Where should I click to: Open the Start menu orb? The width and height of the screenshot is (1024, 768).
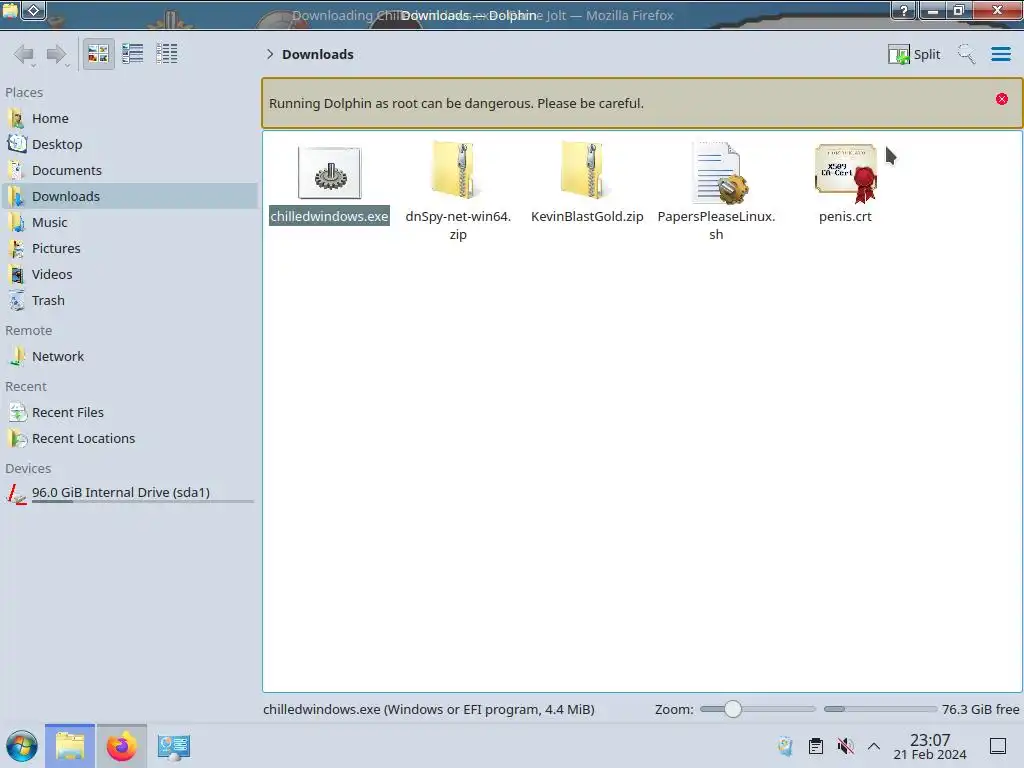click(x=22, y=746)
